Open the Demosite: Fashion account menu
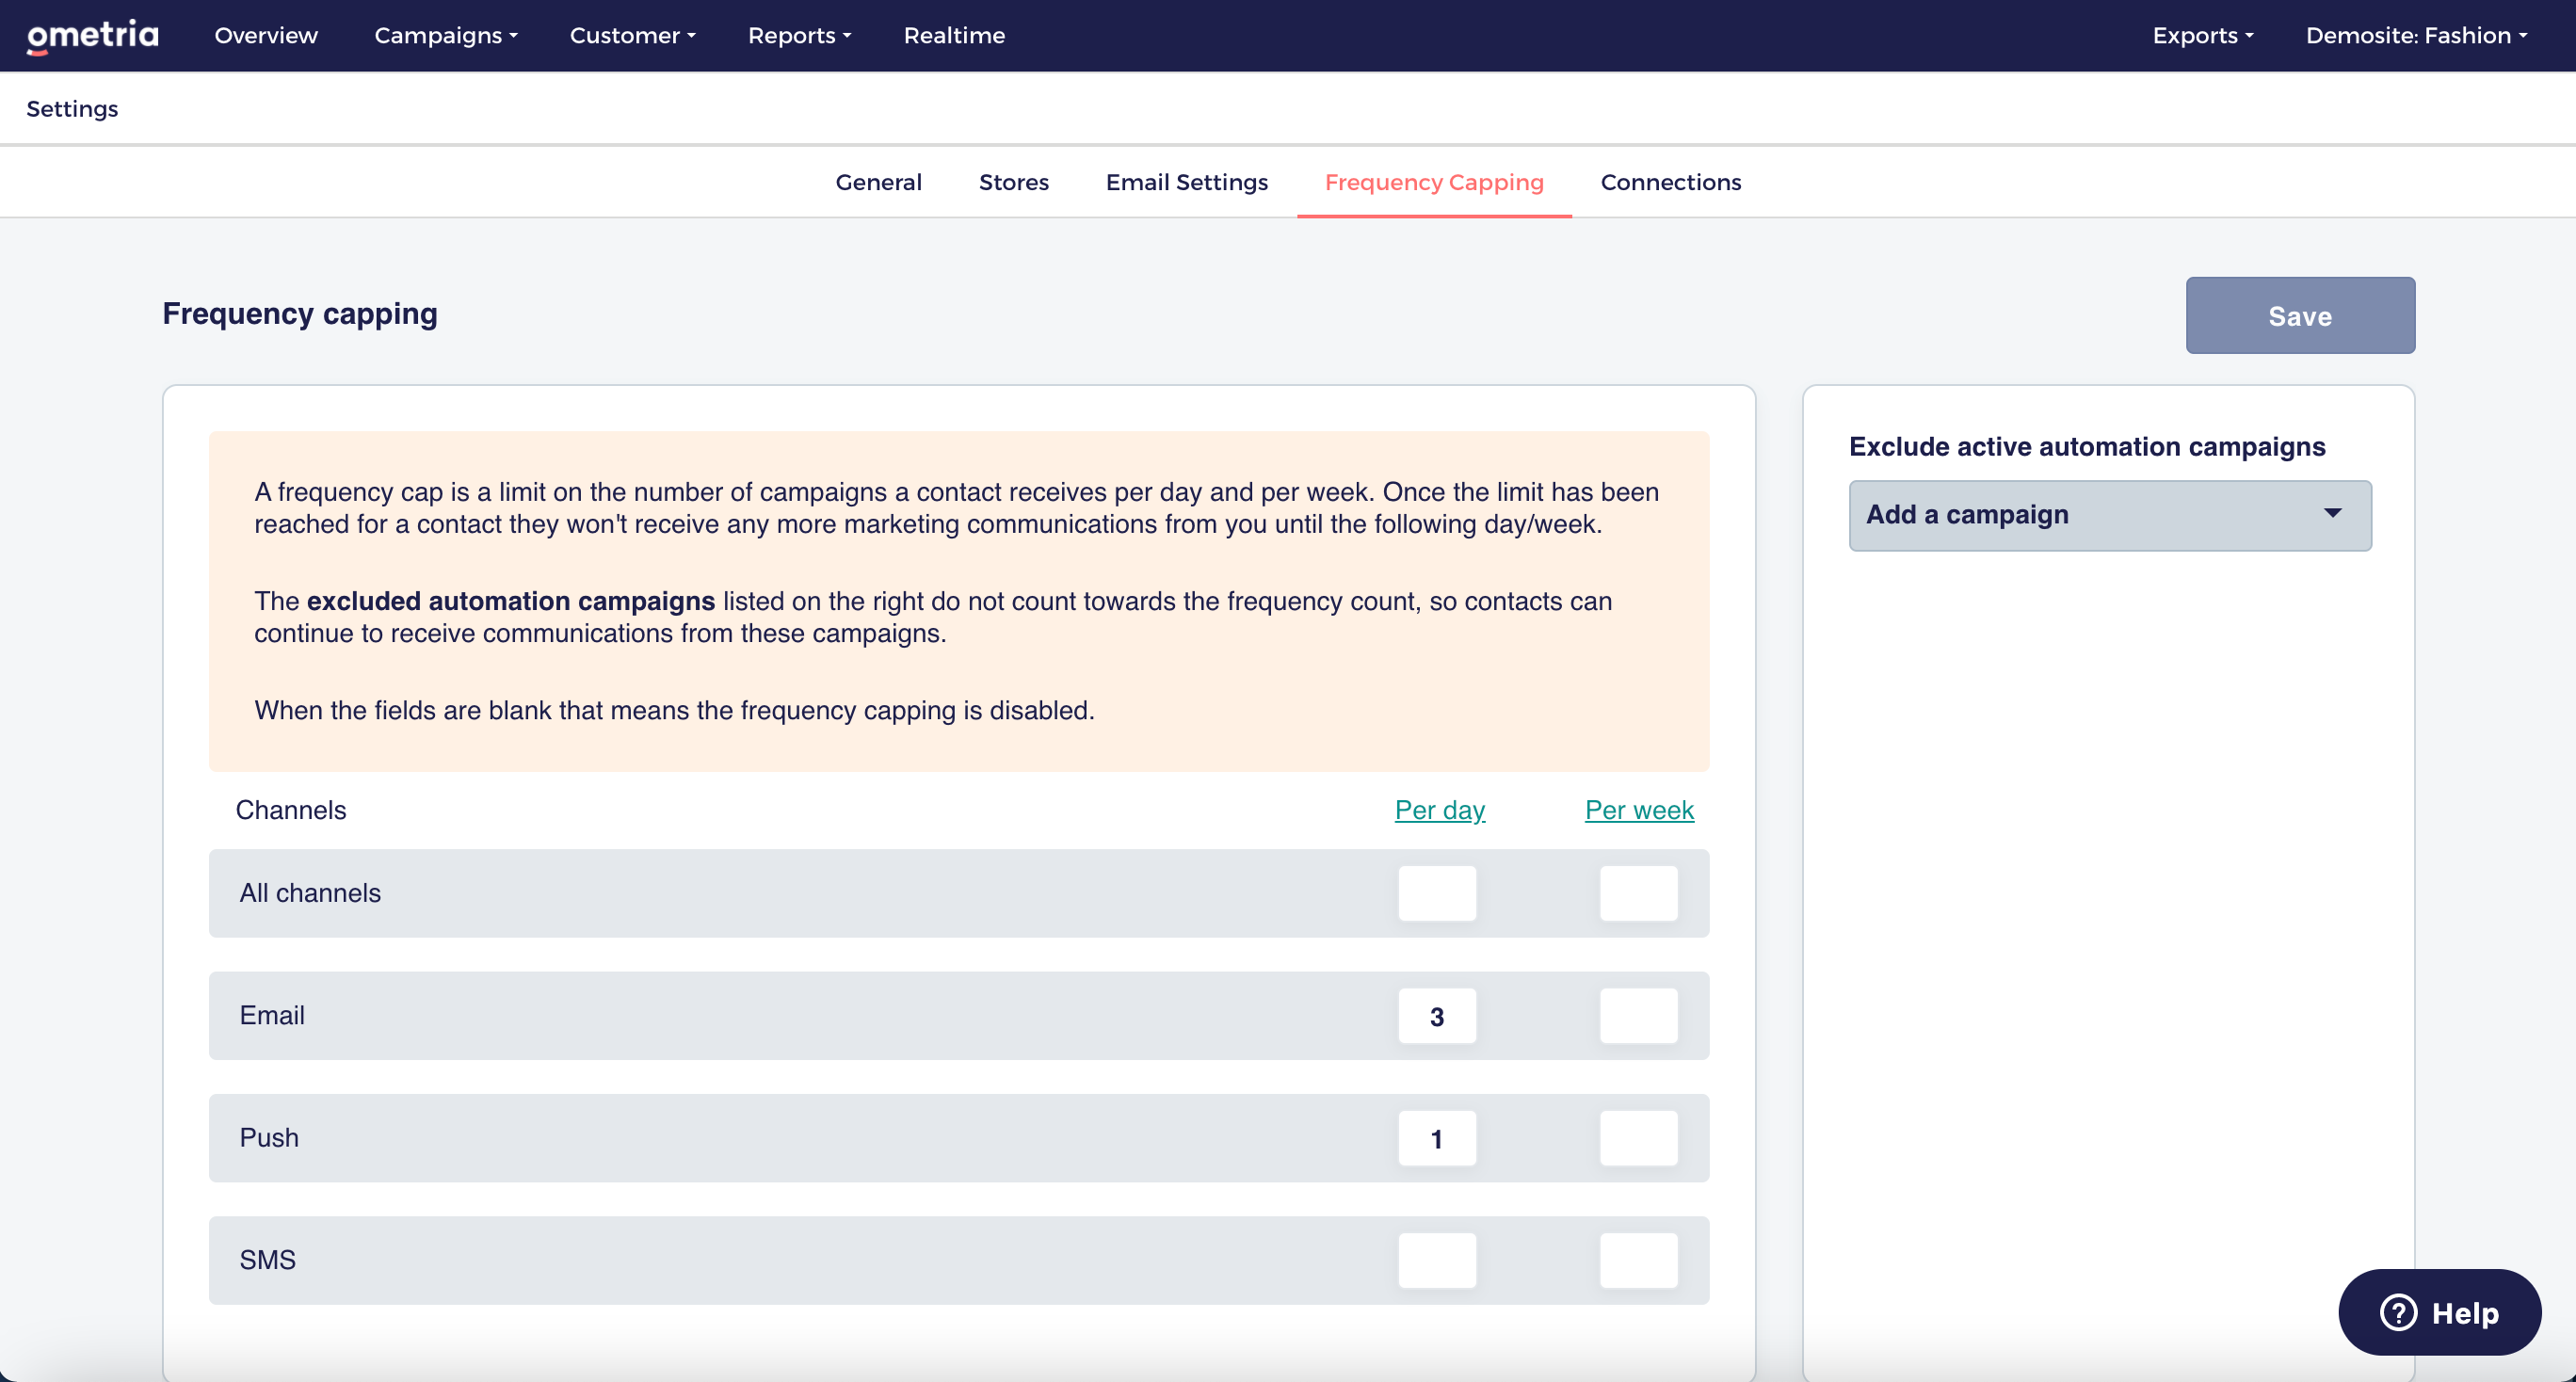The height and width of the screenshot is (1382, 2576). (2415, 36)
